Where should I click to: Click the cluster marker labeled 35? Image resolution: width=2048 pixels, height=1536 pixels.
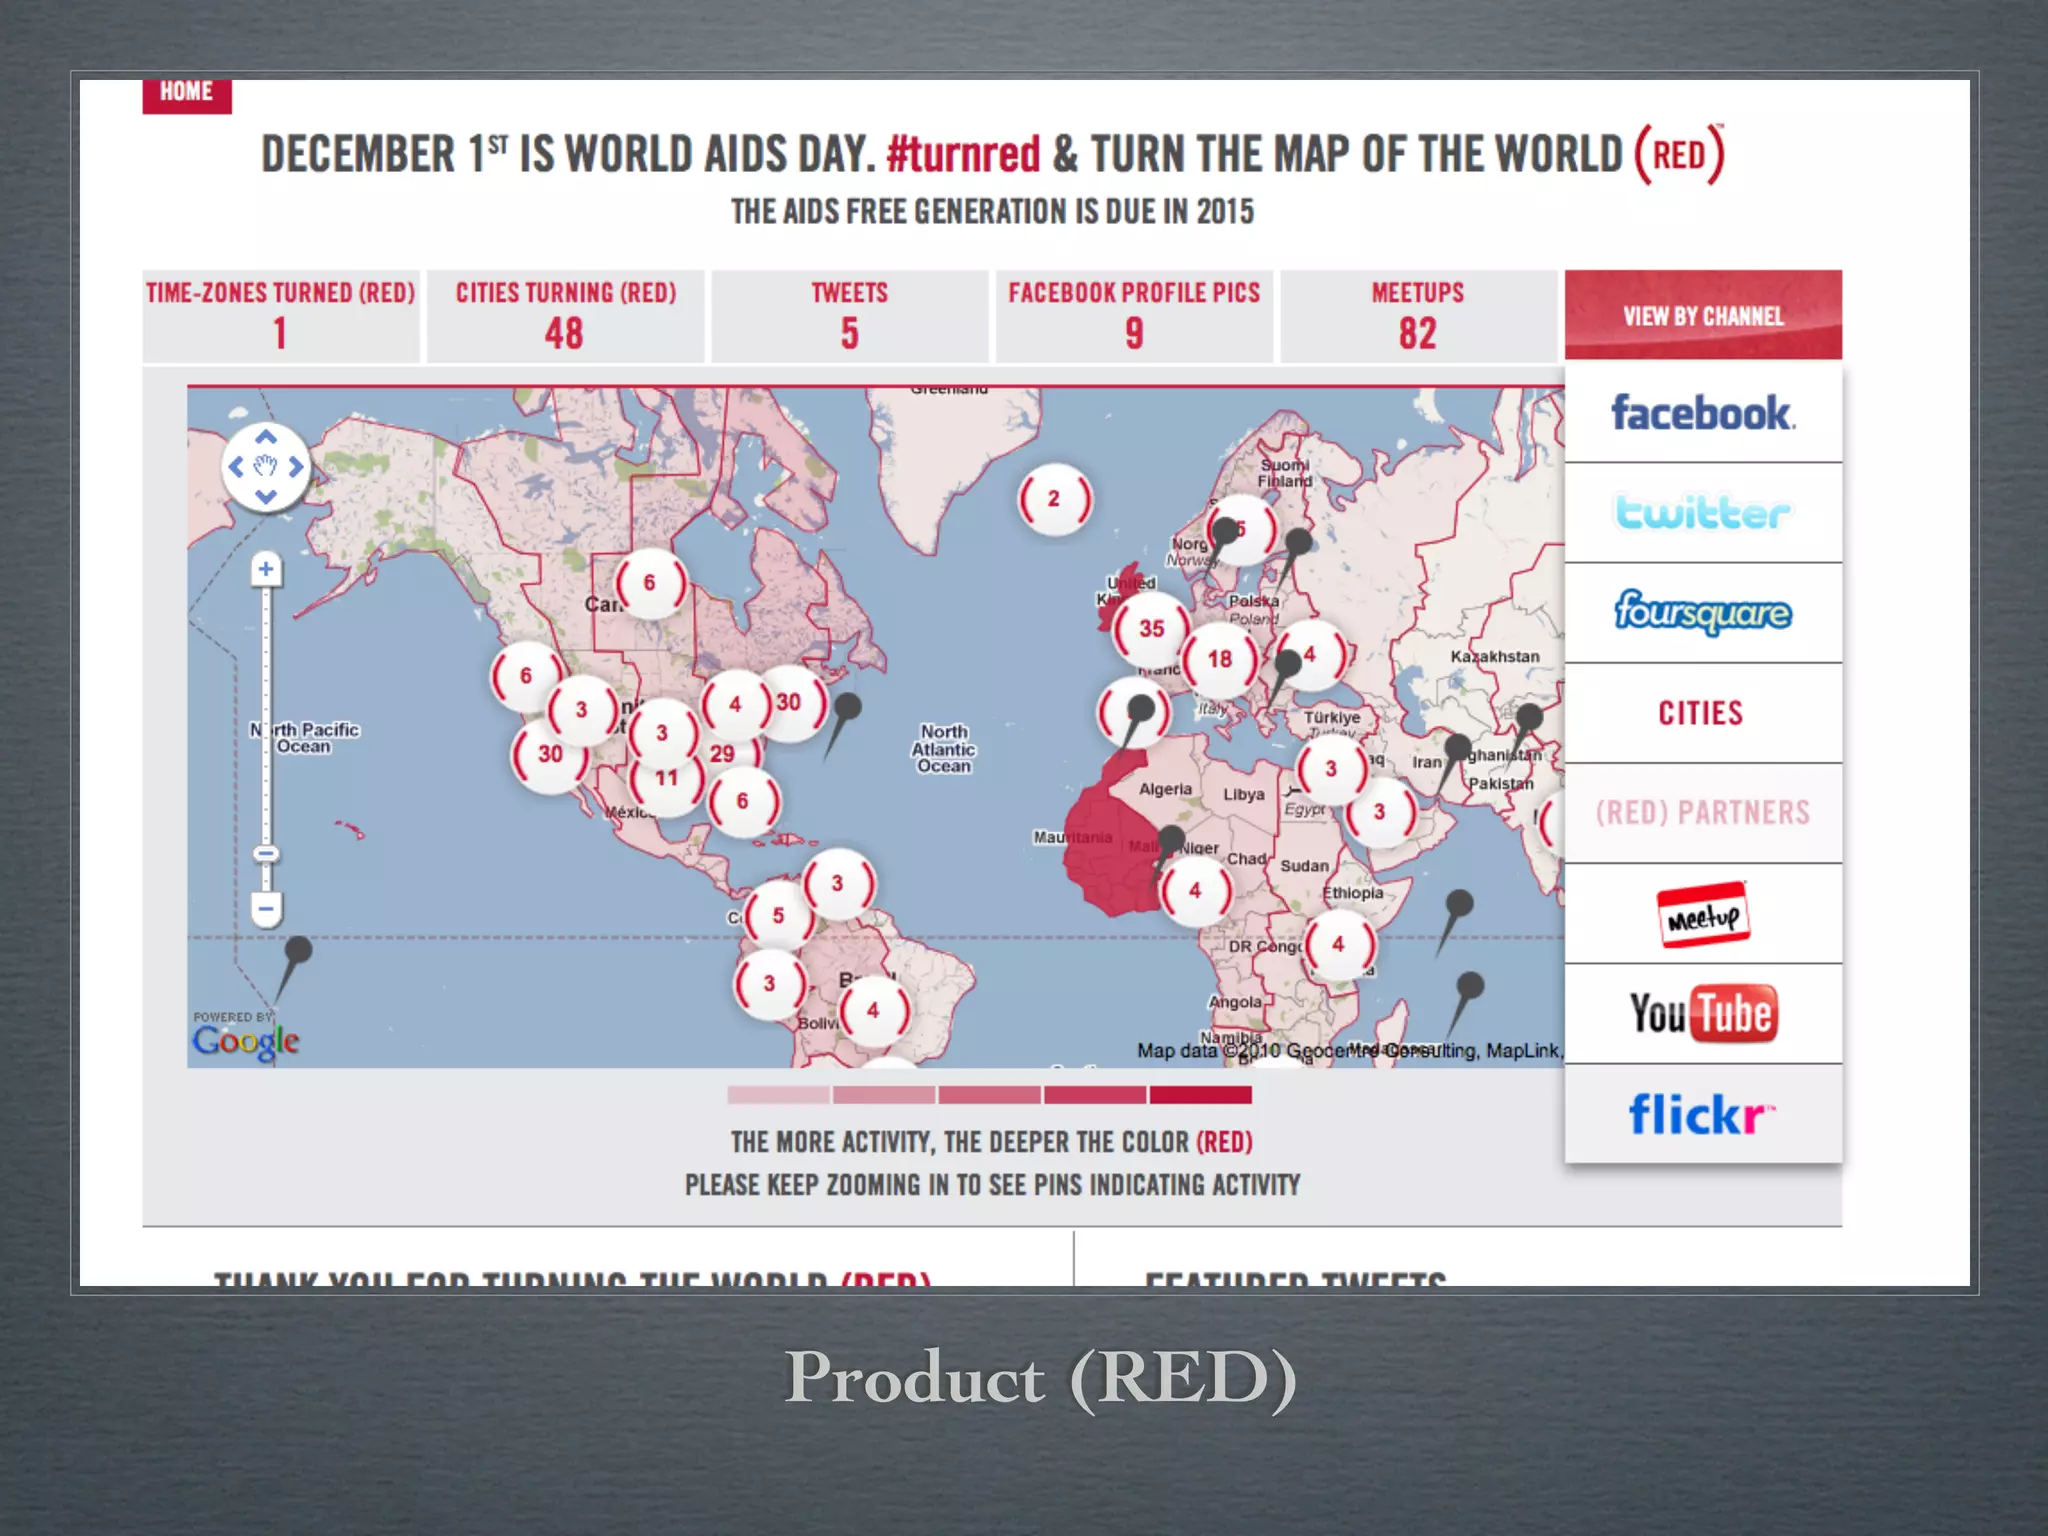(1151, 629)
